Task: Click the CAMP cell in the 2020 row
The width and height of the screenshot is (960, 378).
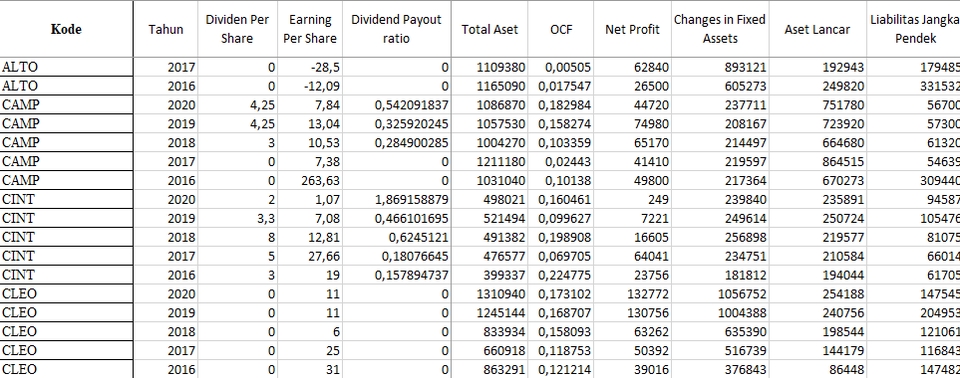Action: pyautogui.click(x=66, y=105)
